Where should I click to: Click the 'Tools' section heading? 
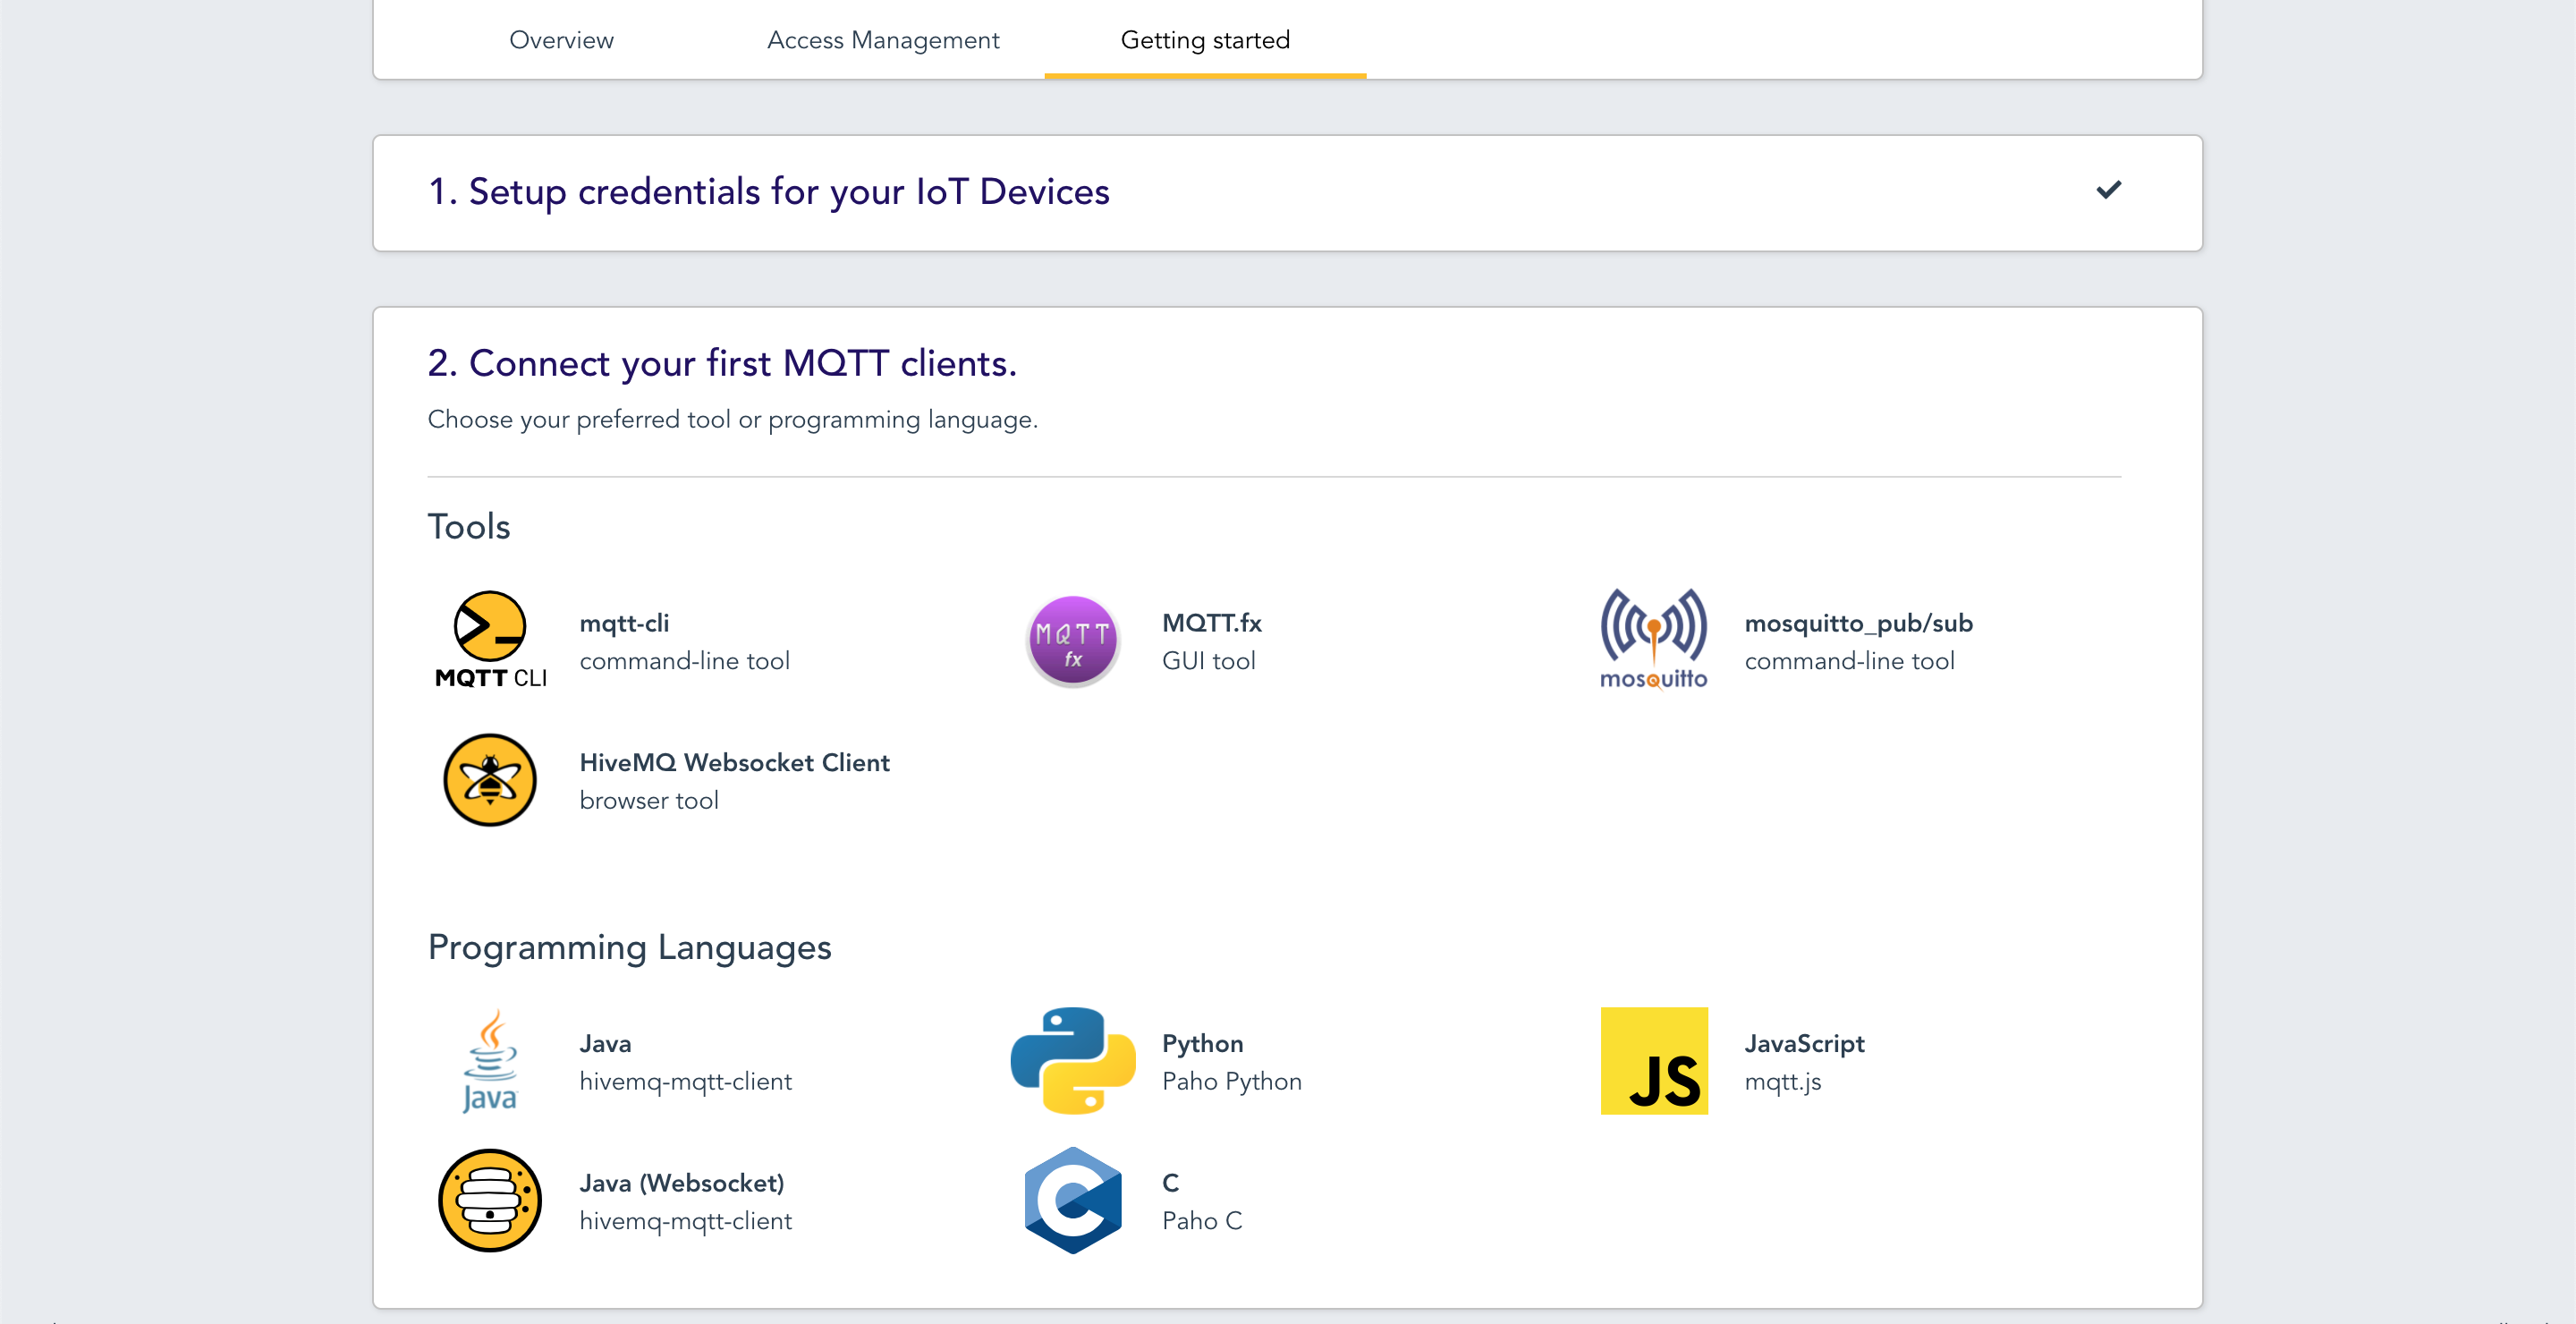click(x=469, y=527)
